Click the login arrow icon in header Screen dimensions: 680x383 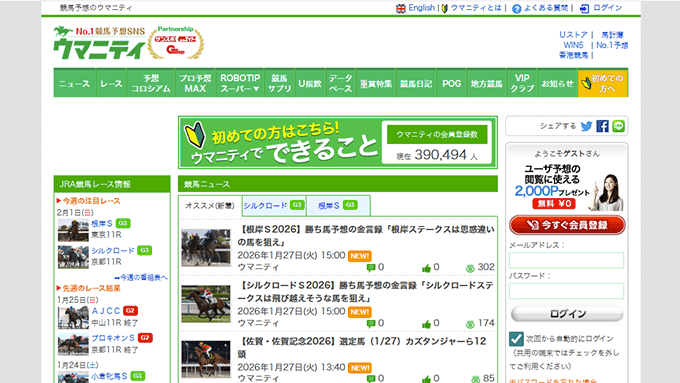coord(585,9)
